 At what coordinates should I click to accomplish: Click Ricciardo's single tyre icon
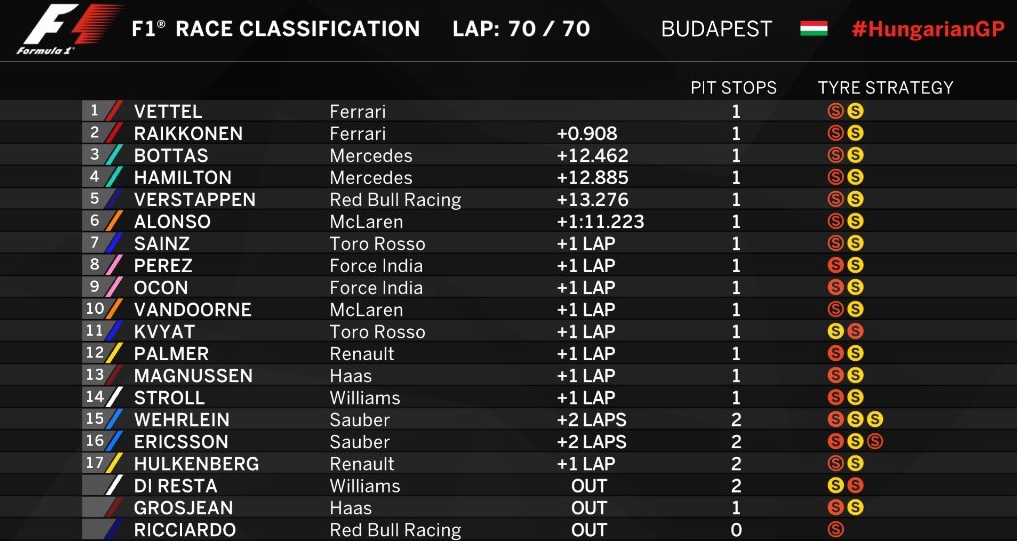pos(836,530)
